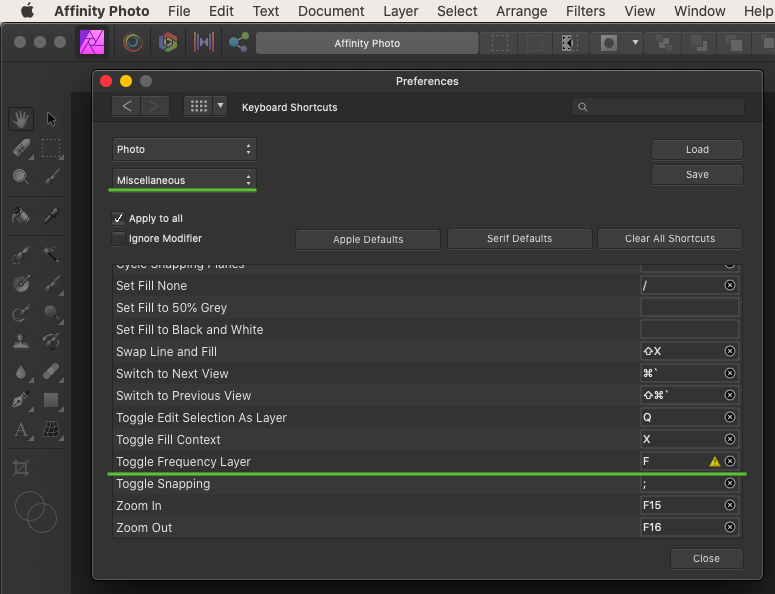
Task: Select the Magic Wand tool
Action: pyautogui.click(x=51, y=255)
